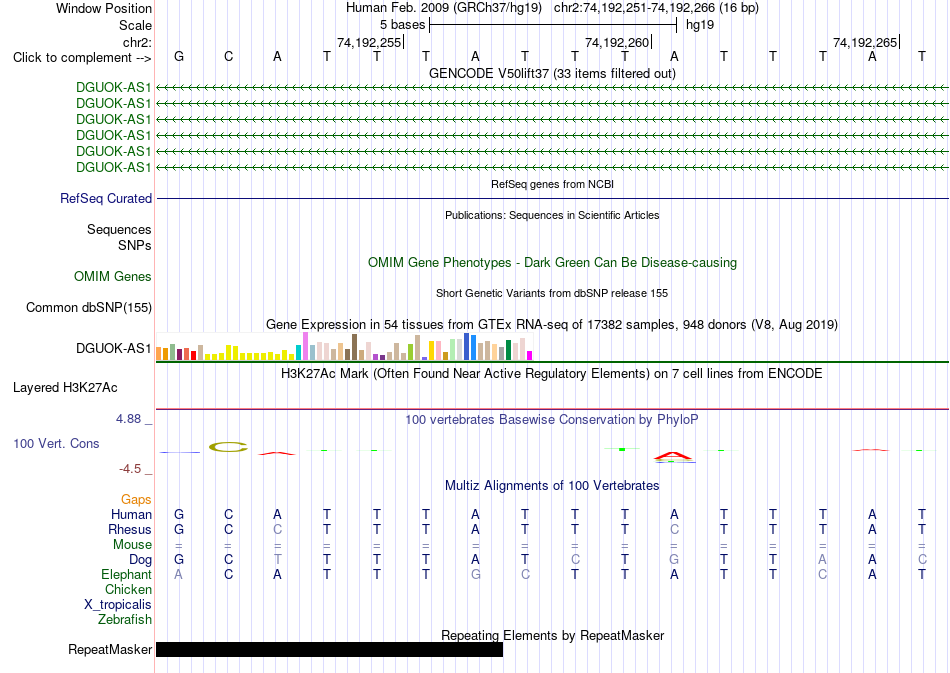The height and width of the screenshot is (673, 950).
Task: Click the 'GENCODE V50lift37 (33 items filtered out)' title
Action: point(553,73)
